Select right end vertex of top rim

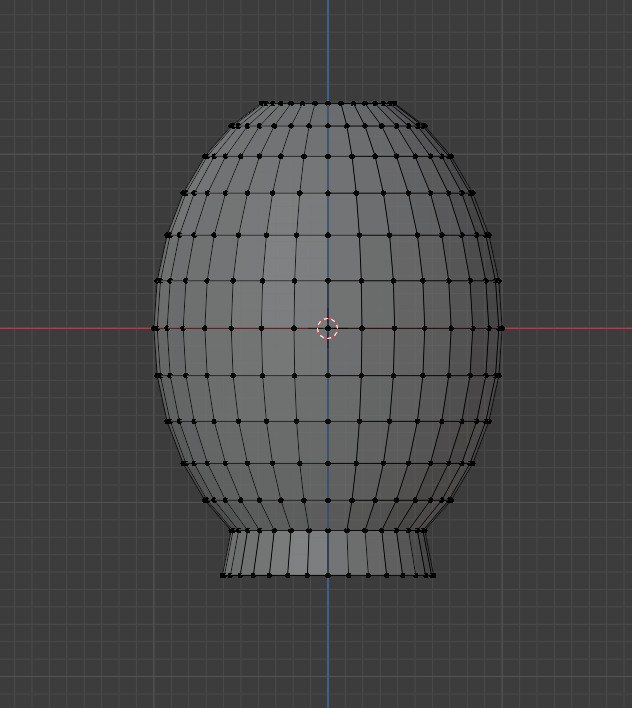[395, 103]
